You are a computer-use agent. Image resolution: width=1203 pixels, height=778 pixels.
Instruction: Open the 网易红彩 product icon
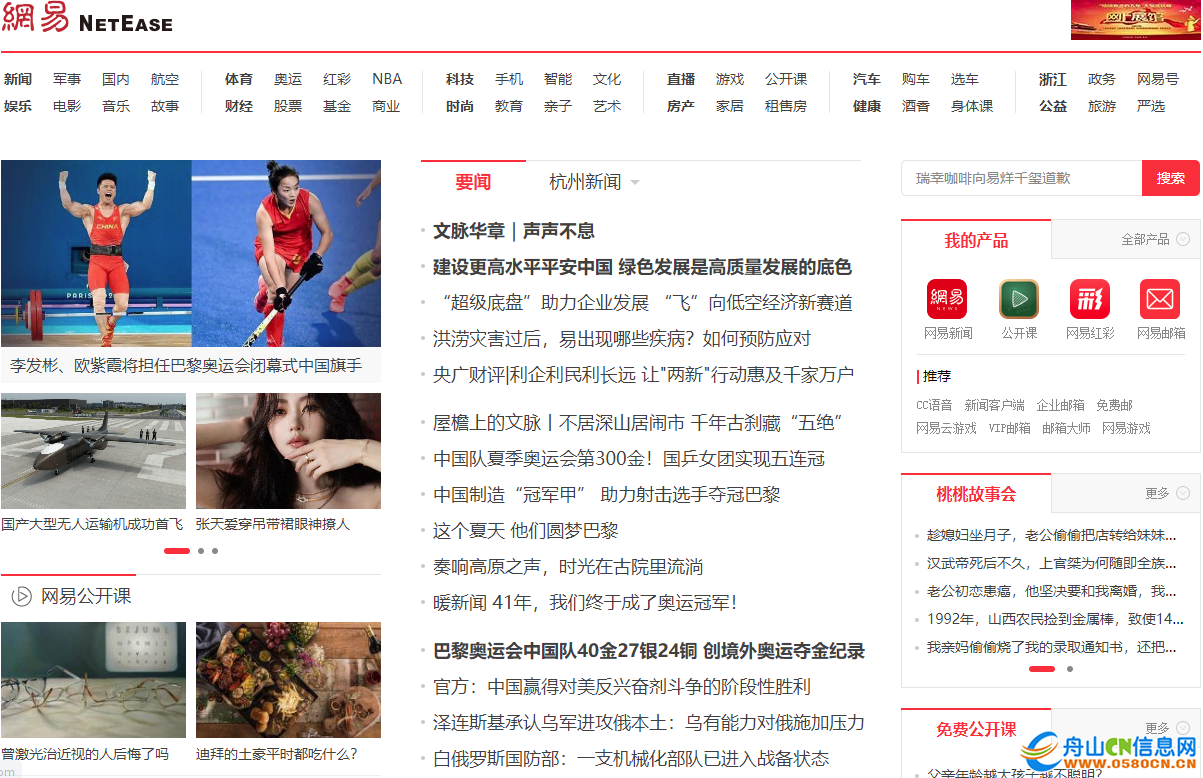[x=1090, y=299]
